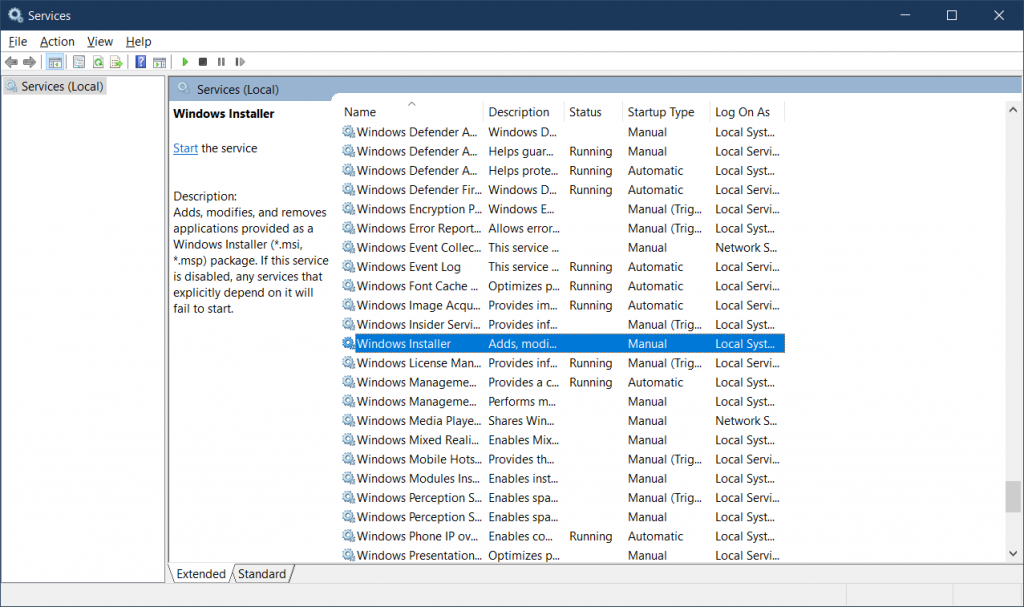The width and height of the screenshot is (1024, 607).
Task: Click the Services app icon in title bar
Action: (15, 15)
